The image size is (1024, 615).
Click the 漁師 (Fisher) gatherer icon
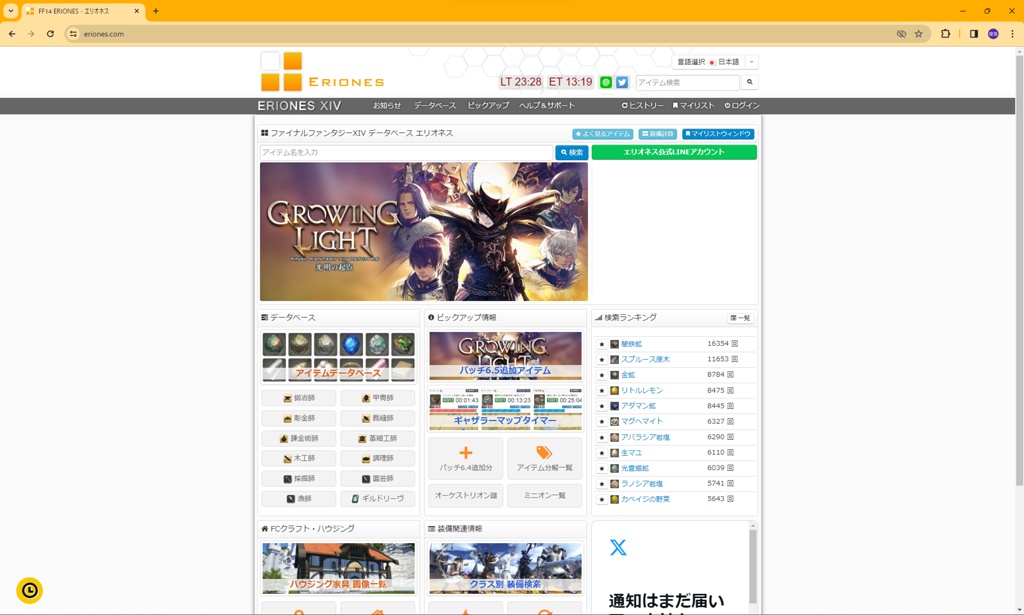pos(297,498)
